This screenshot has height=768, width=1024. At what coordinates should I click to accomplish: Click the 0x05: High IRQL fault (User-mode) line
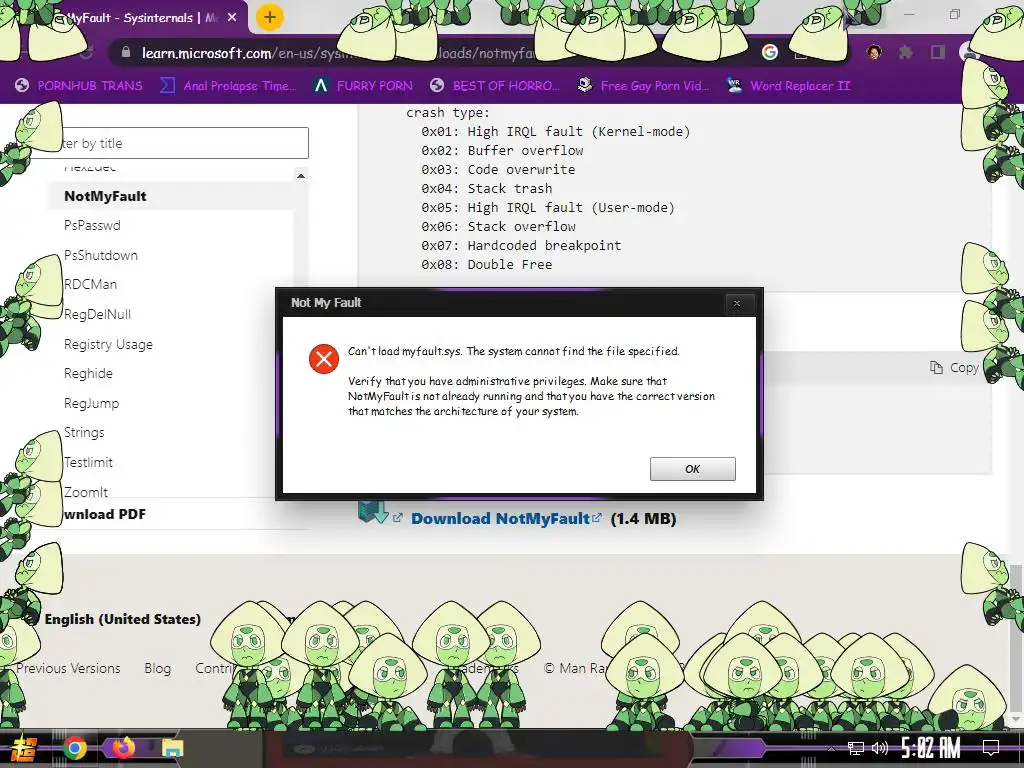547,207
